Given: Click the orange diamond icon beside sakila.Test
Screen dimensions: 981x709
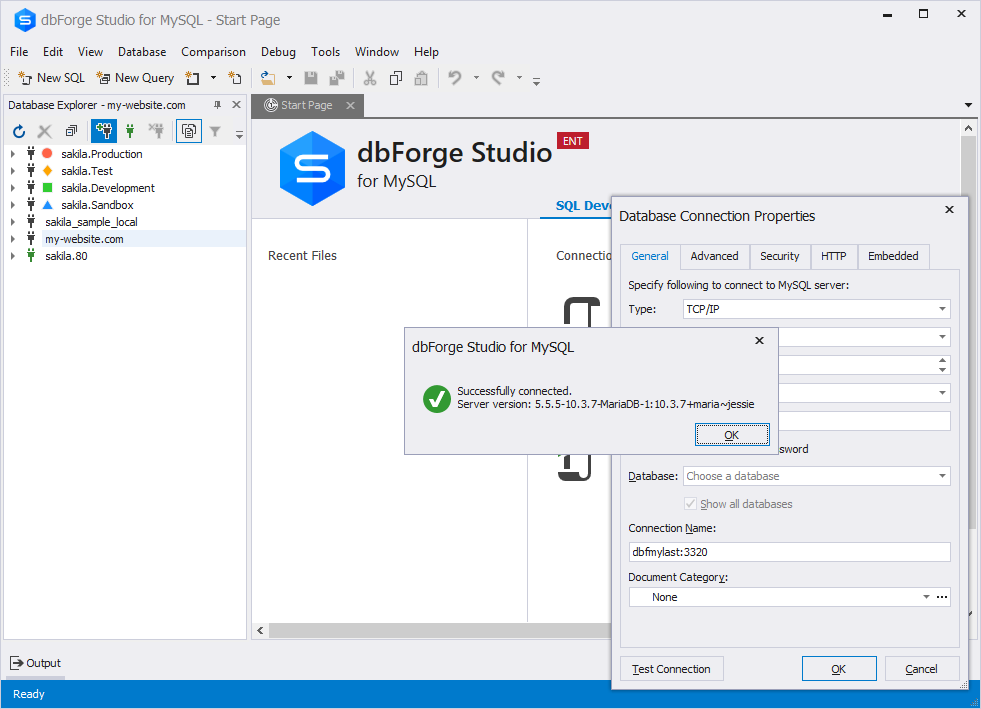Looking at the screenshot, I should click(x=47, y=170).
